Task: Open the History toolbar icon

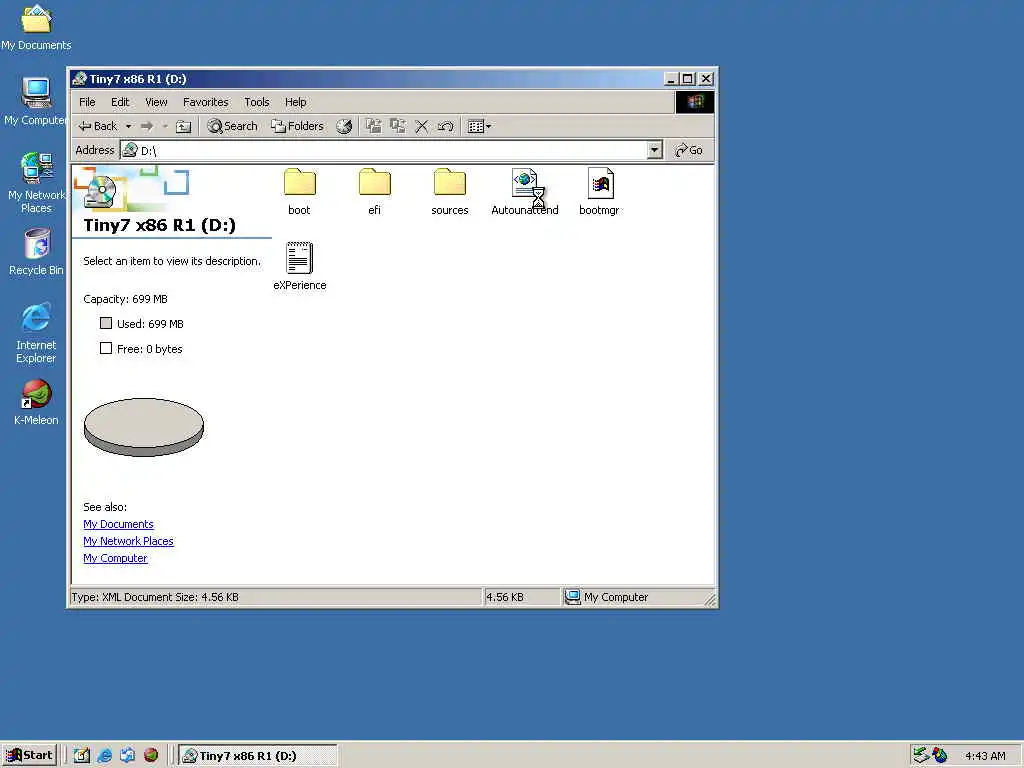Action: coord(344,126)
